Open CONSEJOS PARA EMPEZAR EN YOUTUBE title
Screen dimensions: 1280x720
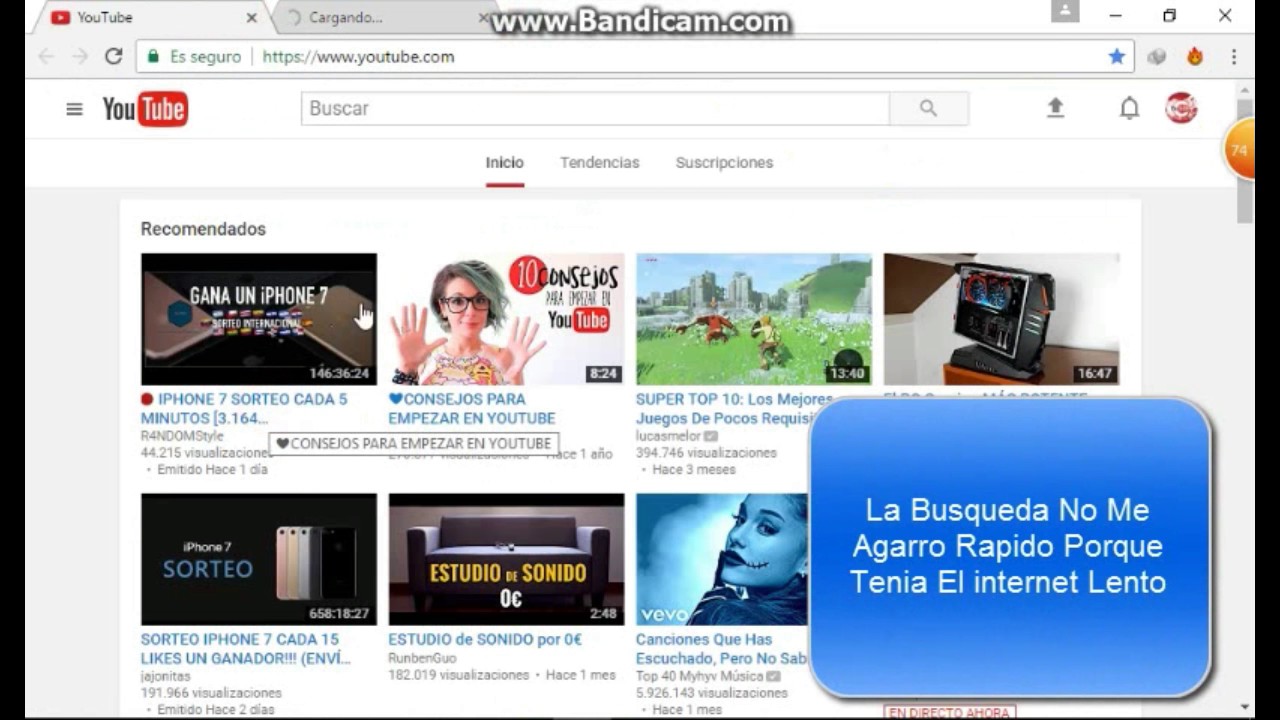(472, 408)
